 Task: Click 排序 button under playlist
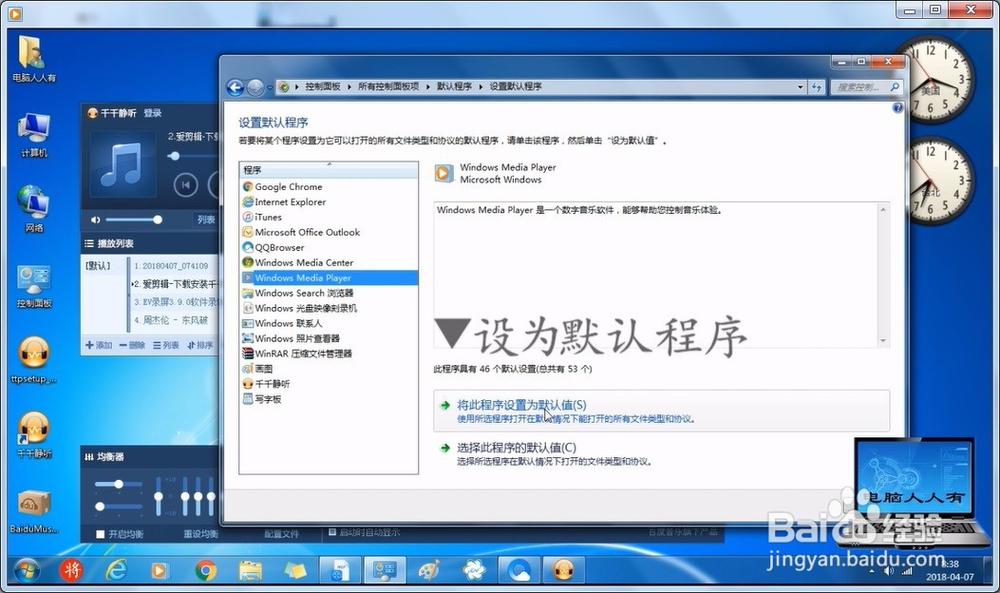[x=200, y=346]
